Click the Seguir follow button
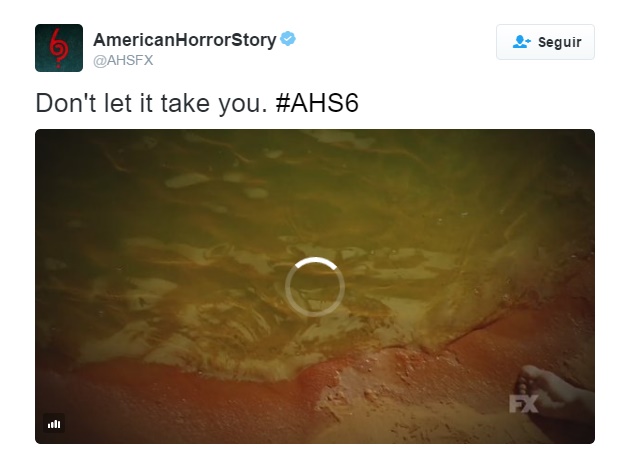Image resolution: width=629 pixels, height=456 pixels. click(545, 42)
